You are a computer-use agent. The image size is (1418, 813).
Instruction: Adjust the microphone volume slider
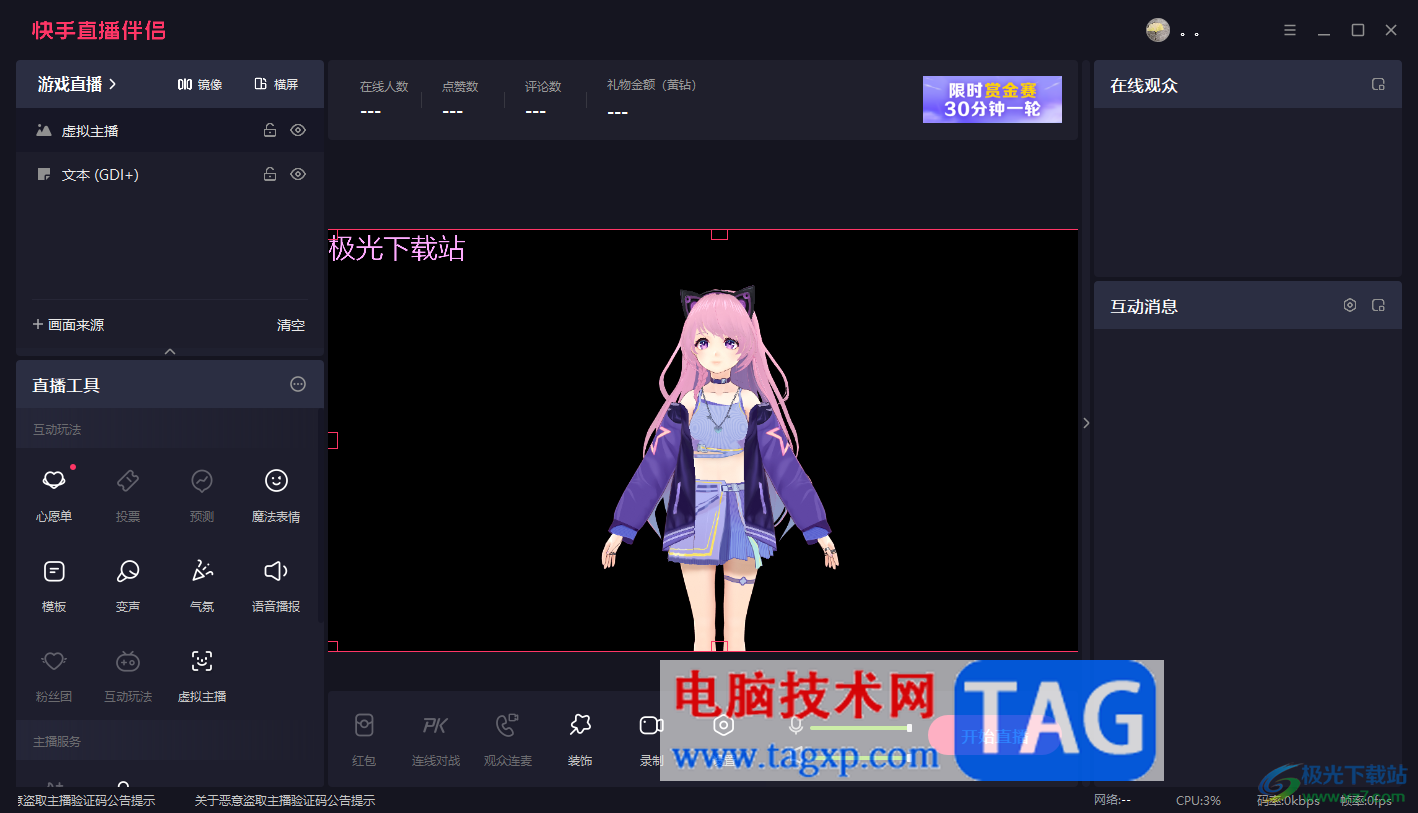click(860, 728)
